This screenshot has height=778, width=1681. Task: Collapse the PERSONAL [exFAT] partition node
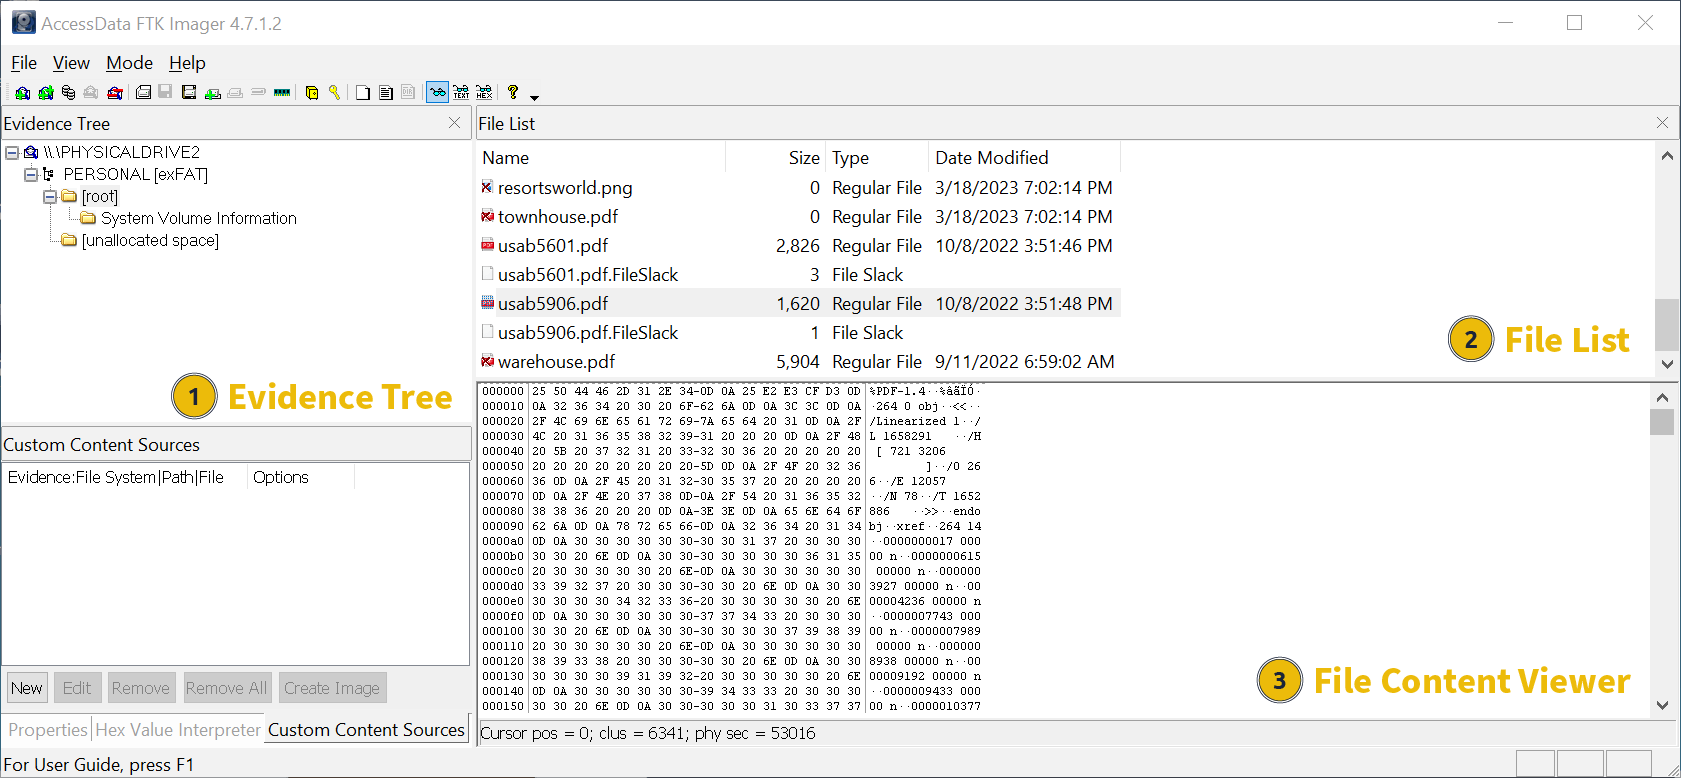pyautogui.click(x=31, y=175)
